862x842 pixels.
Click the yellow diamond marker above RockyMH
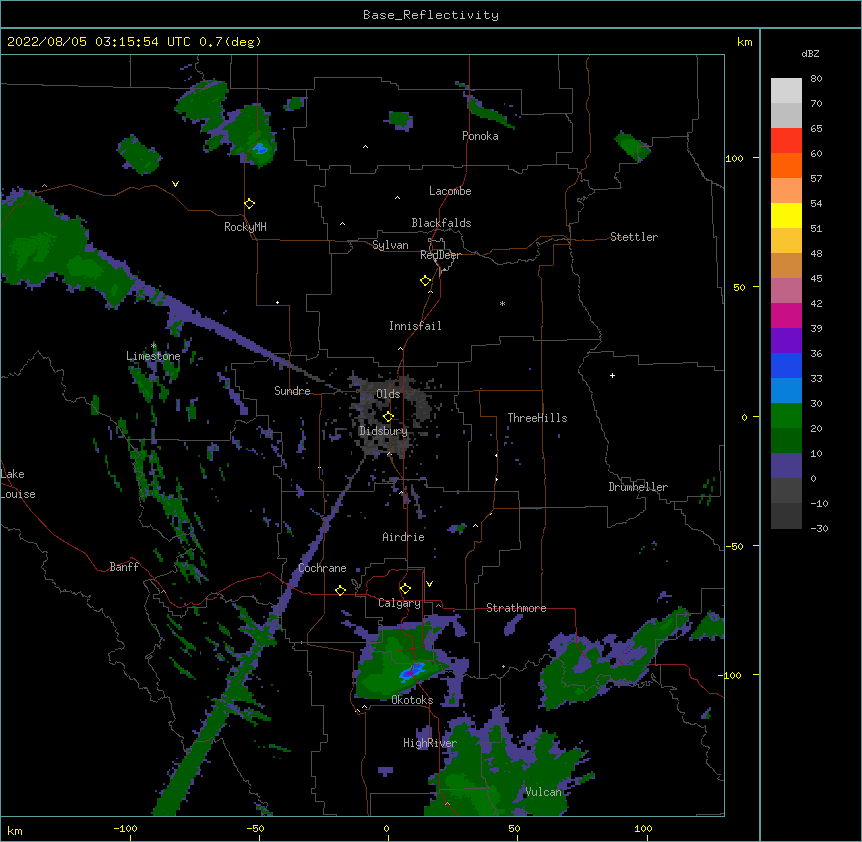pyautogui.click(x=249, y=204)
